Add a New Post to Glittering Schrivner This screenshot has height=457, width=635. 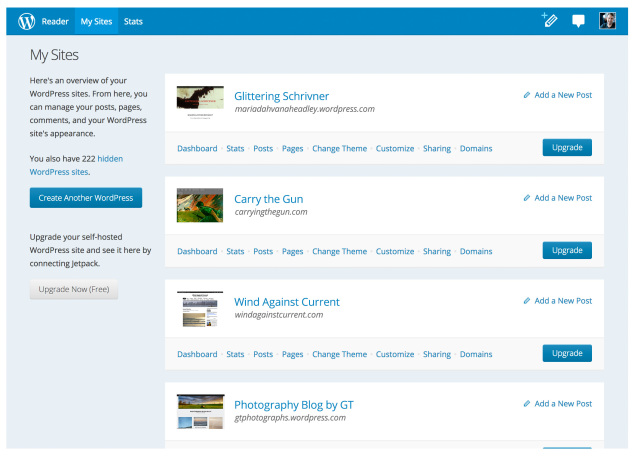pyautogui.click(x=558, y=95)
